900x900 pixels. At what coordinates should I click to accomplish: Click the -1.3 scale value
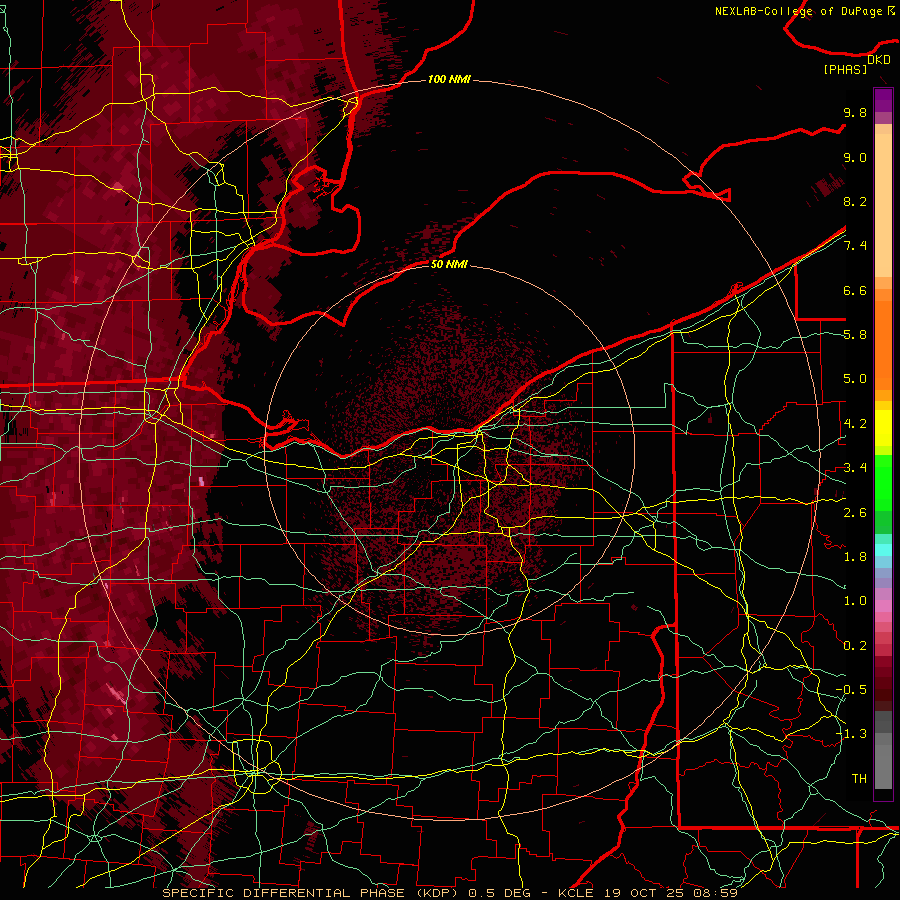tap(851, 734)
